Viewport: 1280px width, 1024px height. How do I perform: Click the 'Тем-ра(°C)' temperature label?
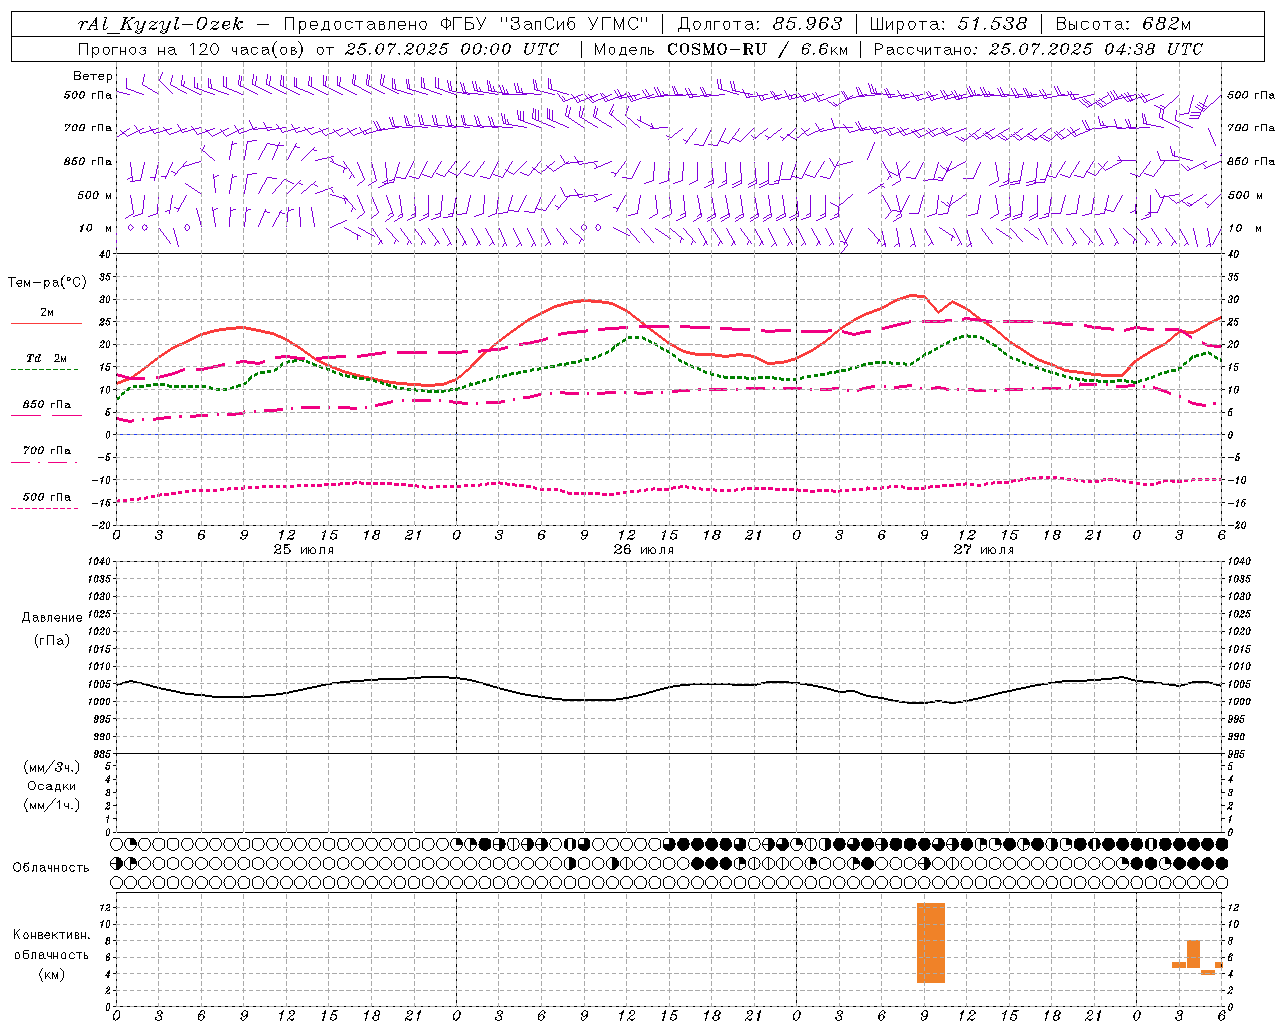click(x=47, y=283)
